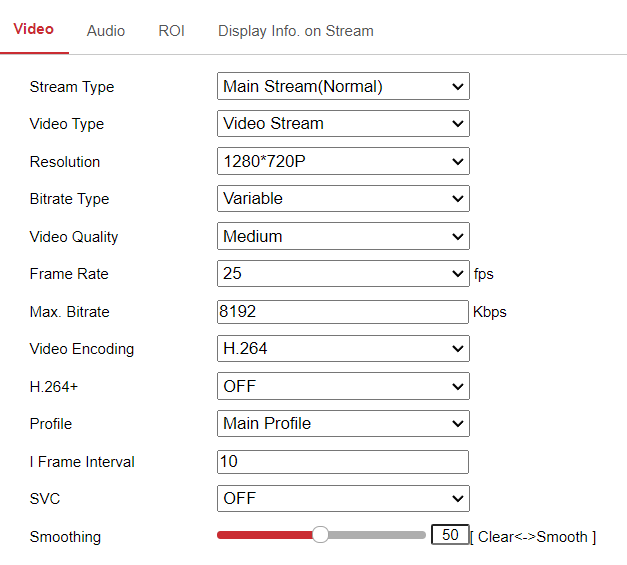Click the SVC label

45,499
